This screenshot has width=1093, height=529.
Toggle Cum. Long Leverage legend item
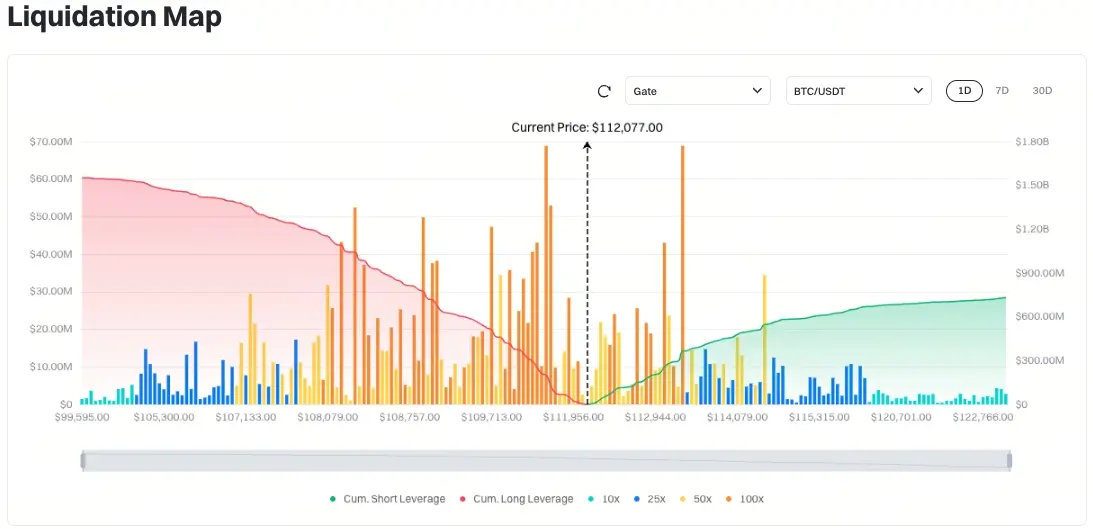tap(517, 499)
